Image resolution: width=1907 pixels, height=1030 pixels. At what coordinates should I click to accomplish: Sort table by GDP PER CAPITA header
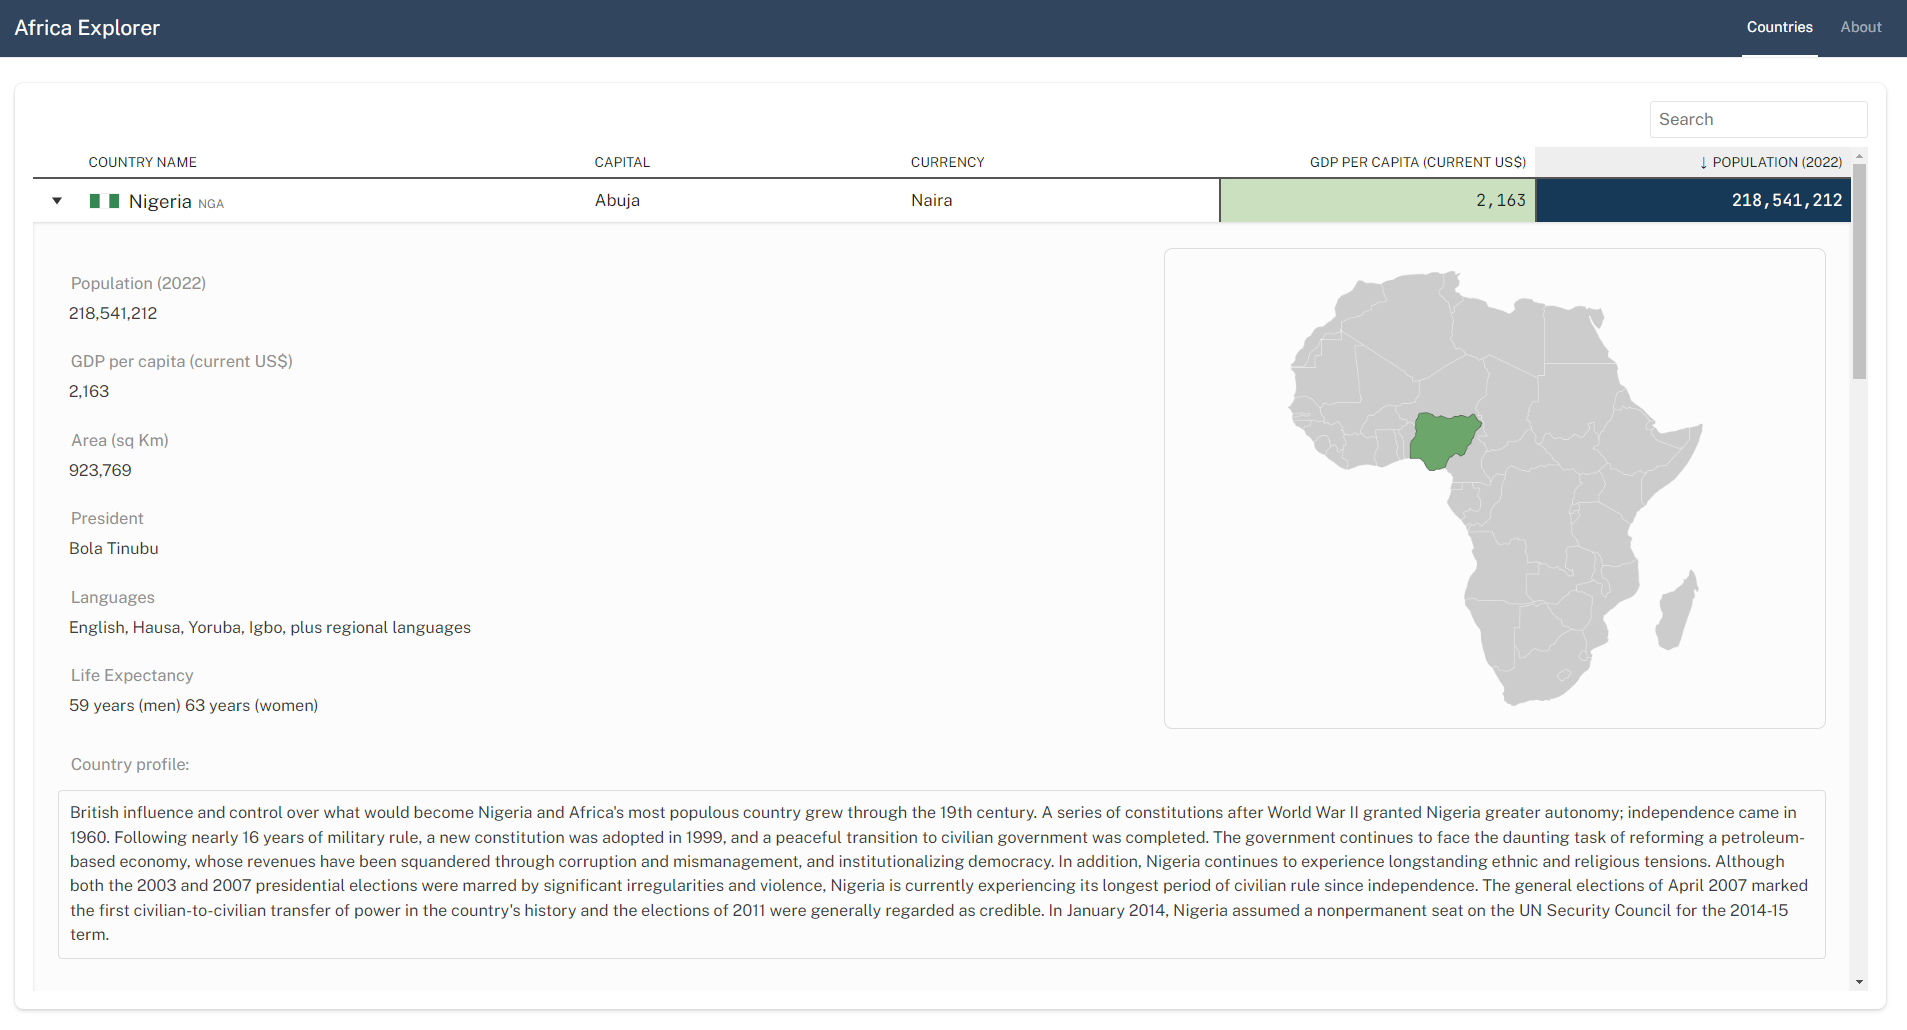[x=1417, y=162]
